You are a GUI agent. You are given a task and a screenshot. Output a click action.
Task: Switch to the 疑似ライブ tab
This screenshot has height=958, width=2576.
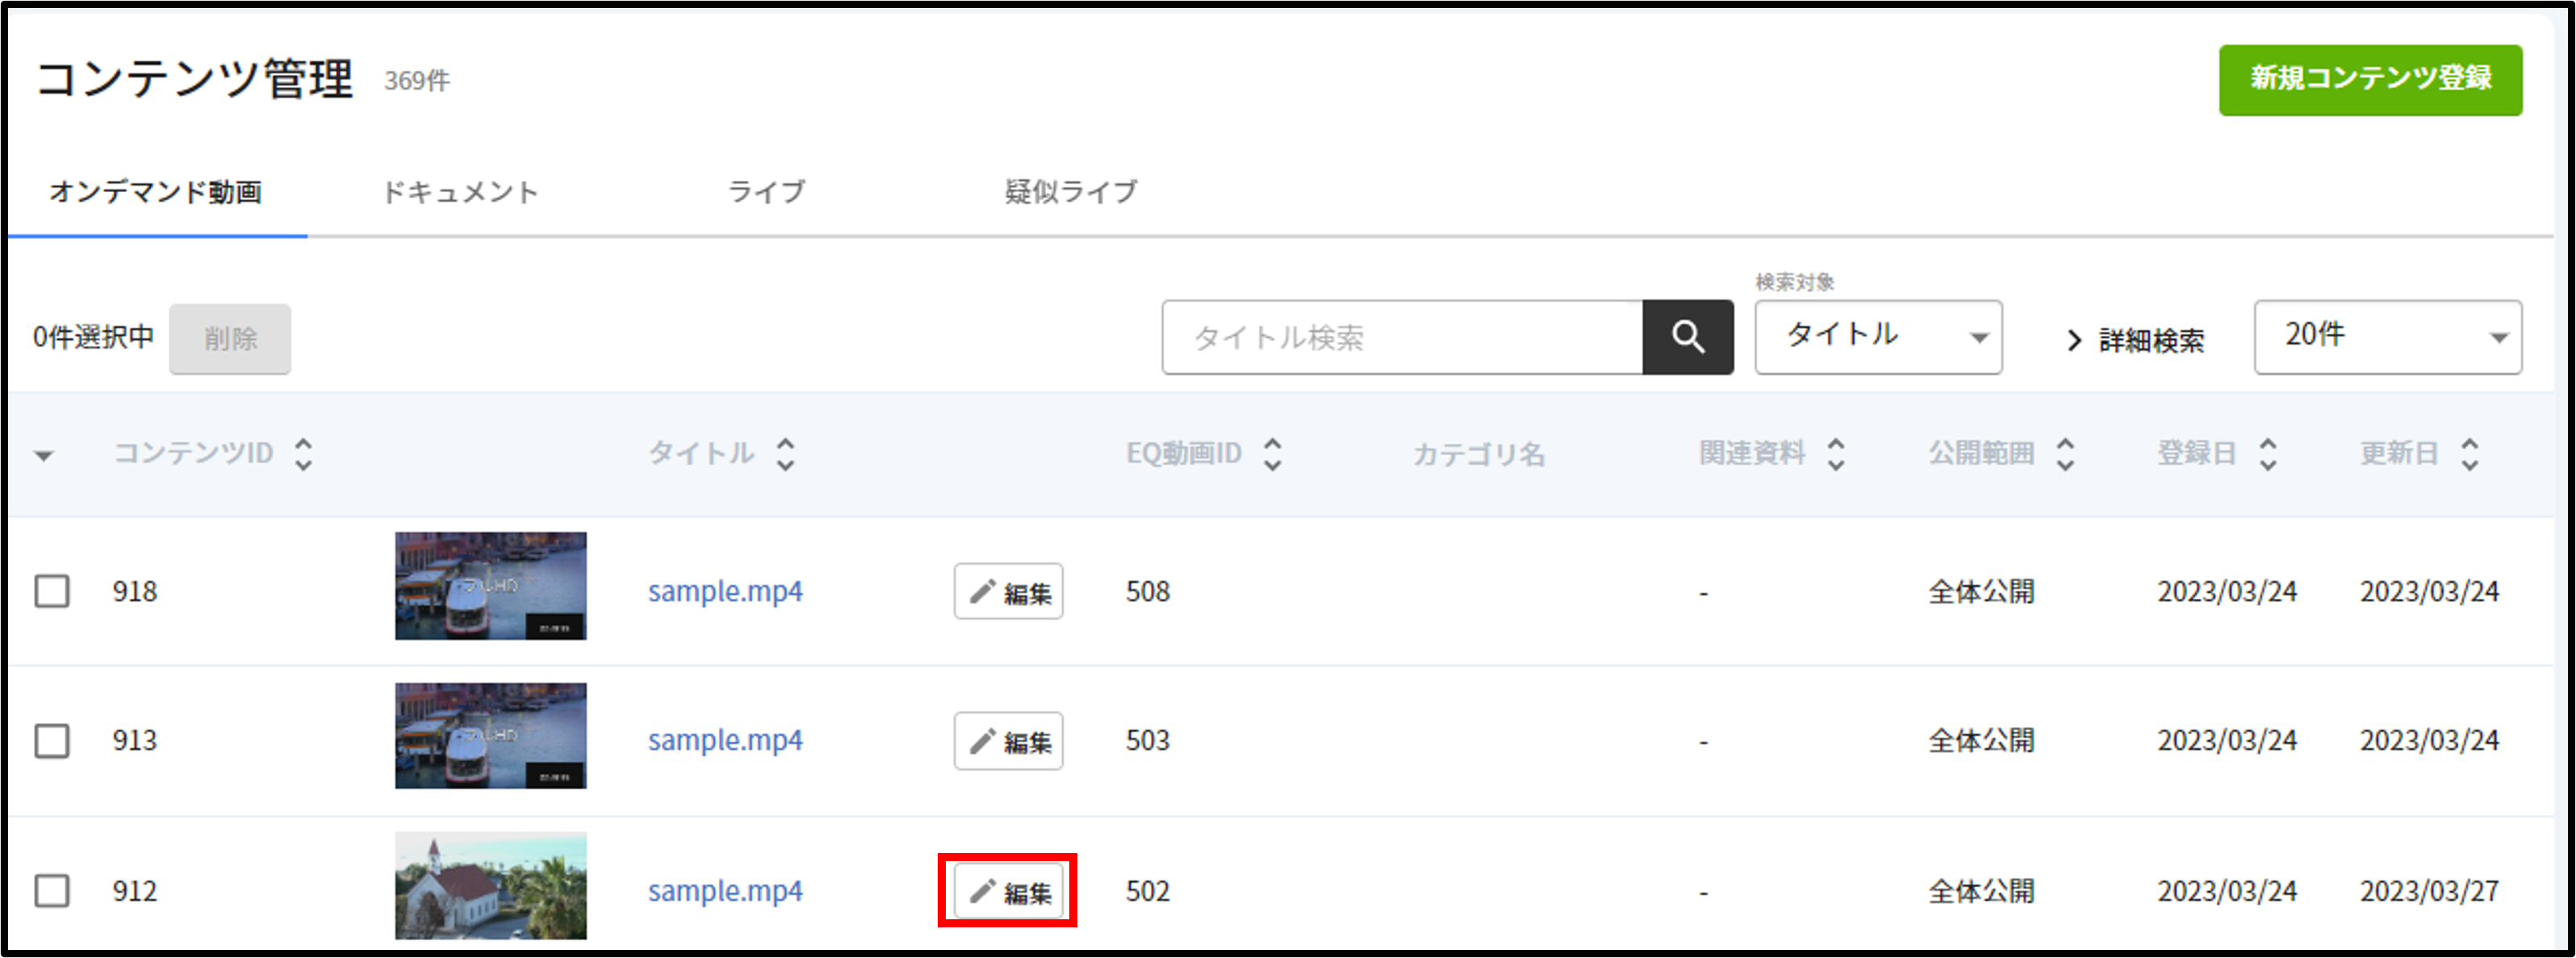tap(1071, 191)
